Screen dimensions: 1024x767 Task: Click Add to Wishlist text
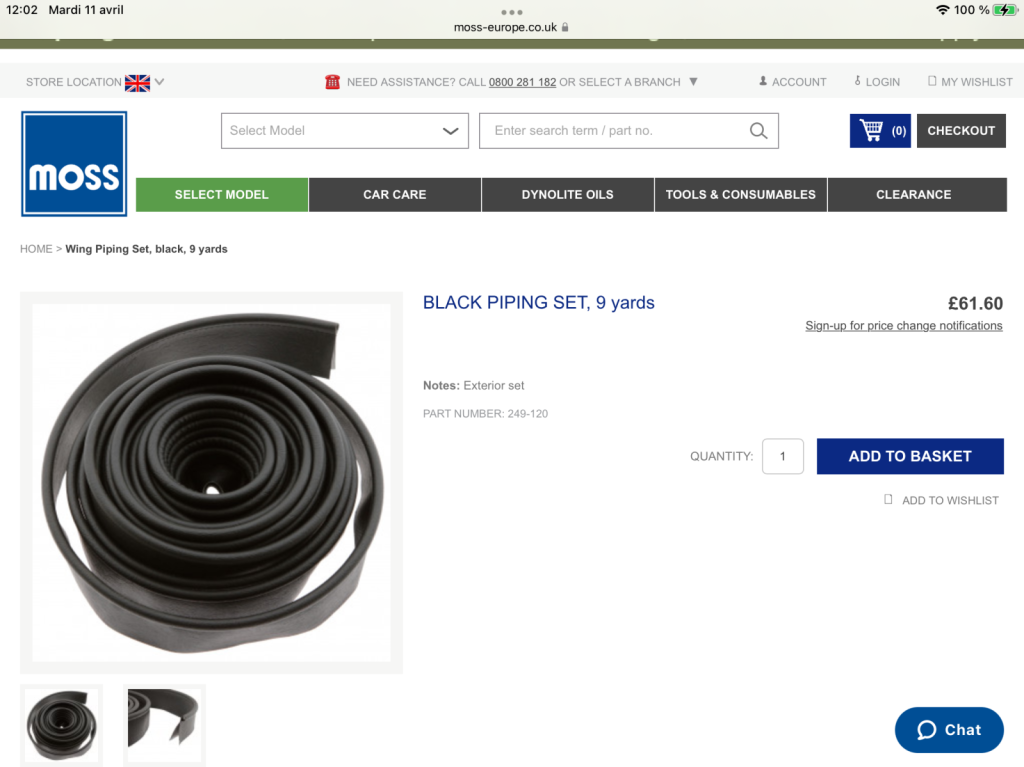pyautogui.click(x=950, y=500)
